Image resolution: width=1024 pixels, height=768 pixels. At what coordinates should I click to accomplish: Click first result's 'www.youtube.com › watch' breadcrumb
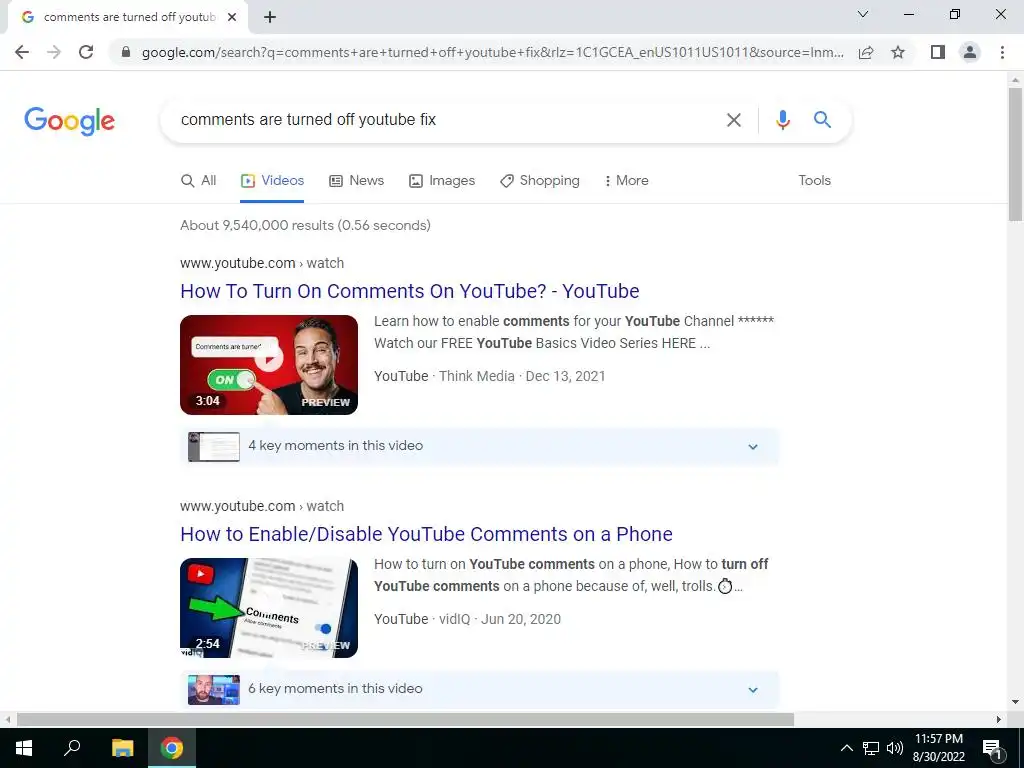pyautogui.click(x=262, y=263)
